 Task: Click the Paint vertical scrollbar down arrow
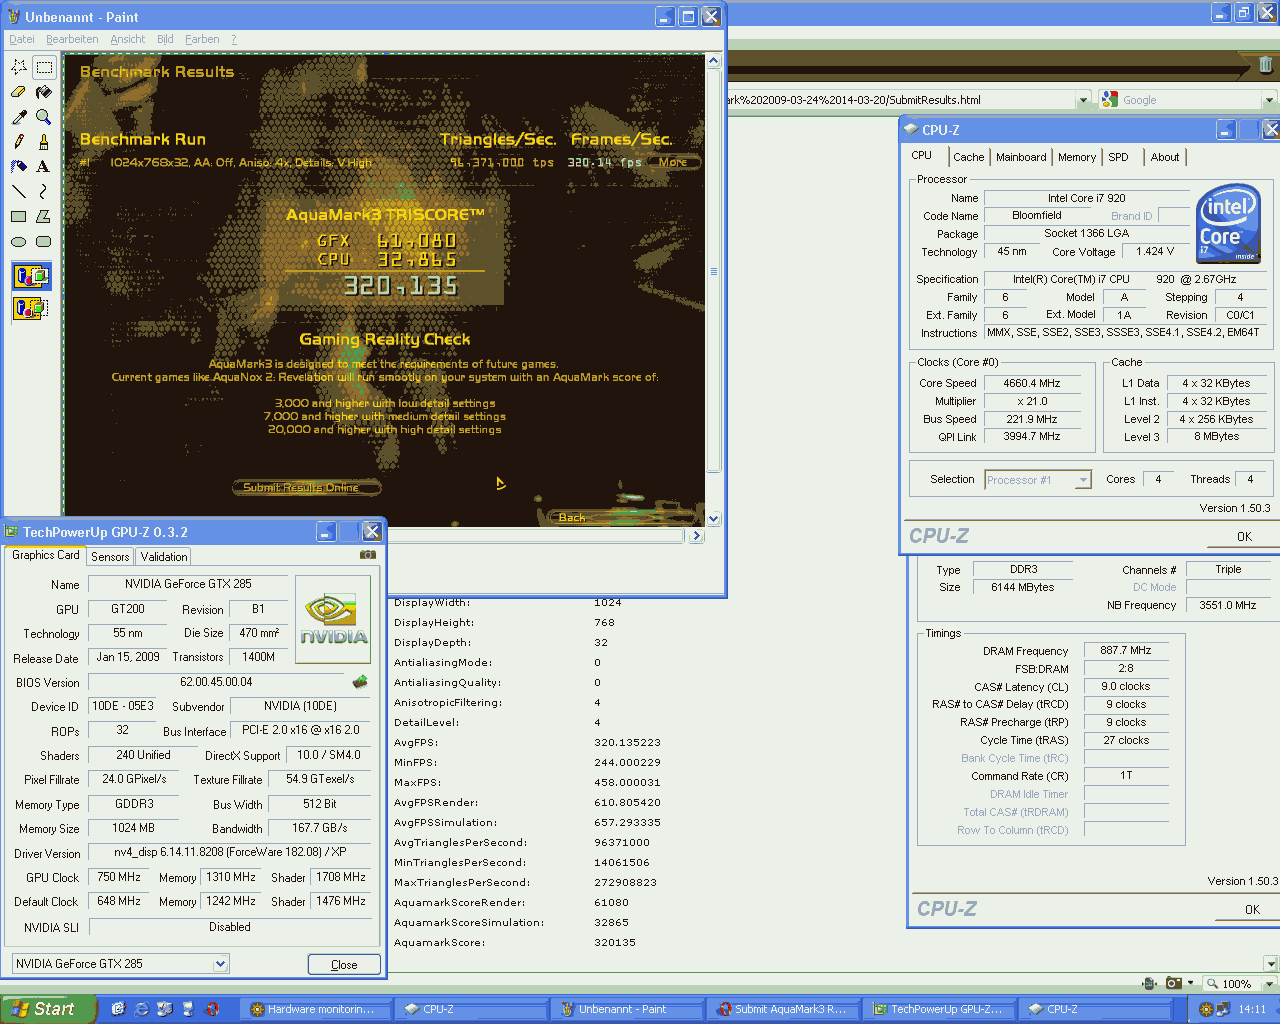click(x=713, y=519)
